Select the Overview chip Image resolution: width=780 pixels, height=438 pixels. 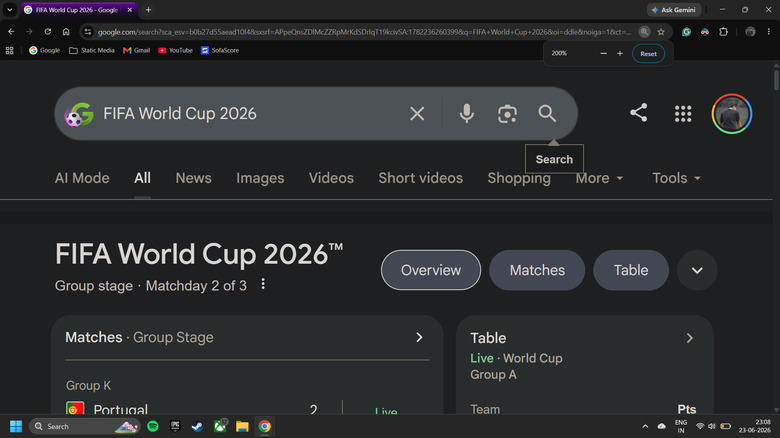point(431,270)
